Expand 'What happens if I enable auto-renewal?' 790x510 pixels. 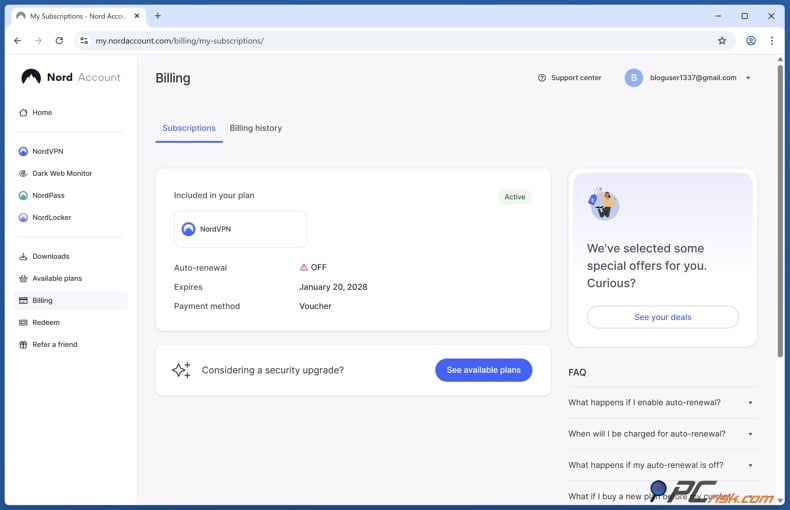(x=662, y=403)
